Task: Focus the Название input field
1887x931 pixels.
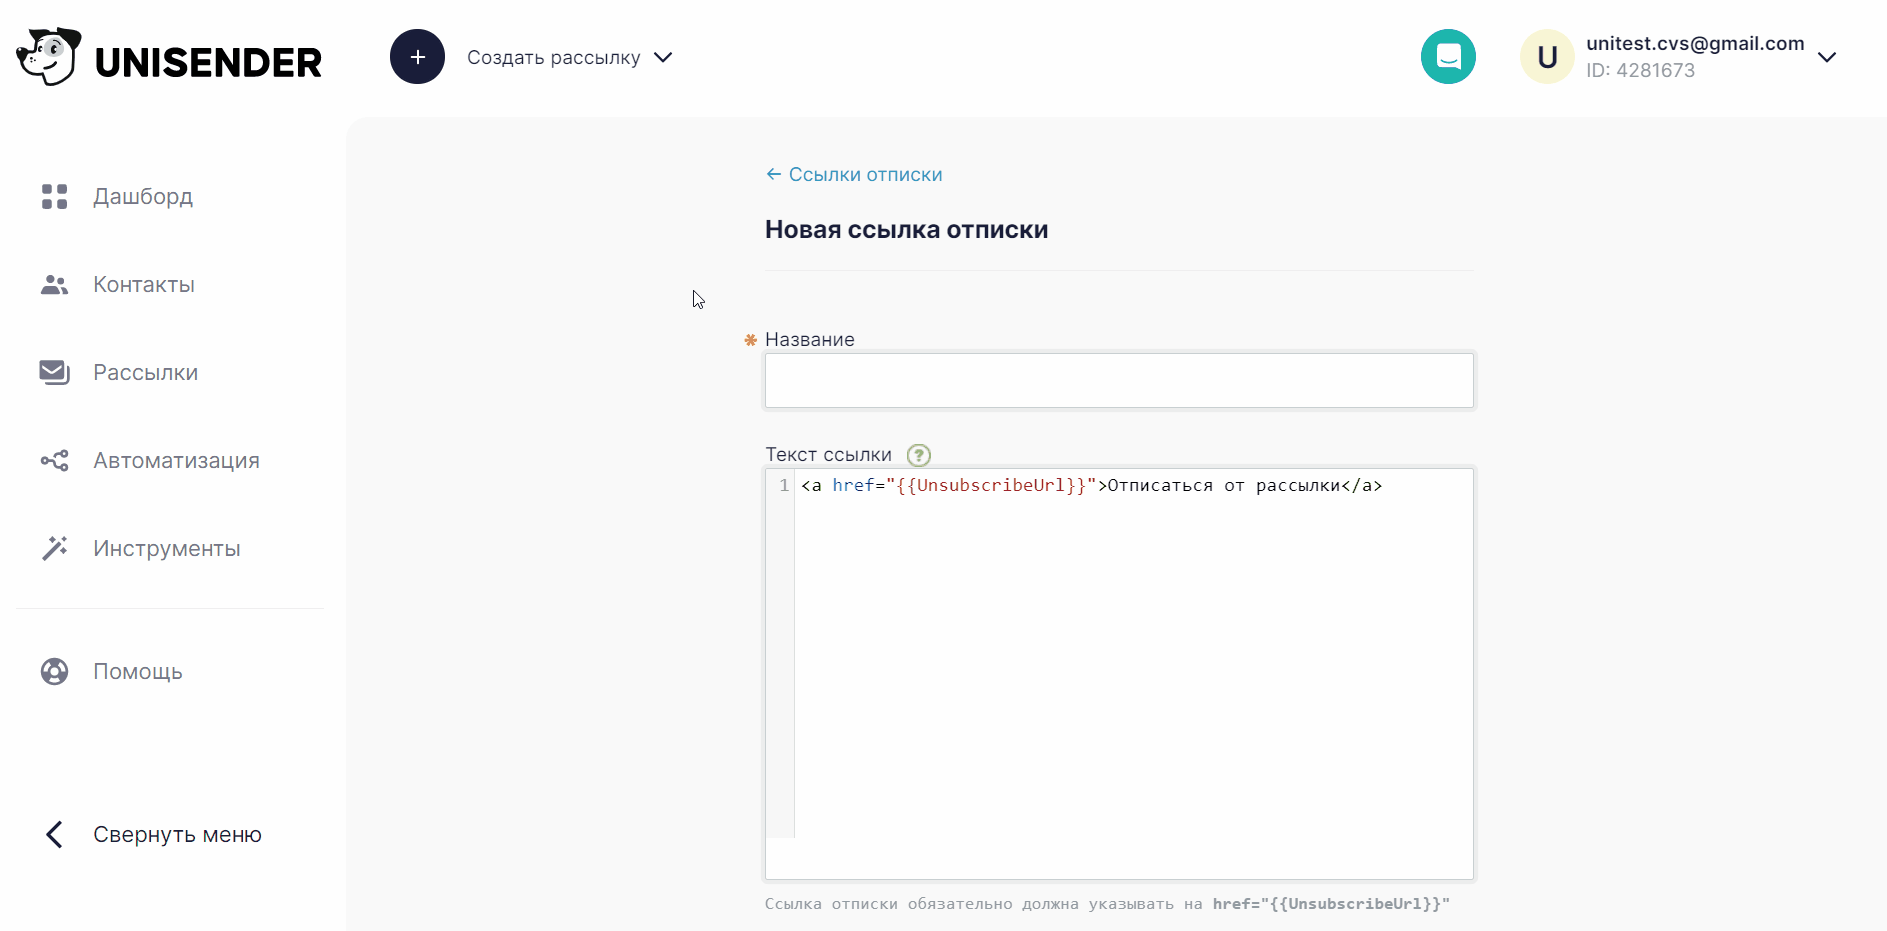Action: (1119, 380)
